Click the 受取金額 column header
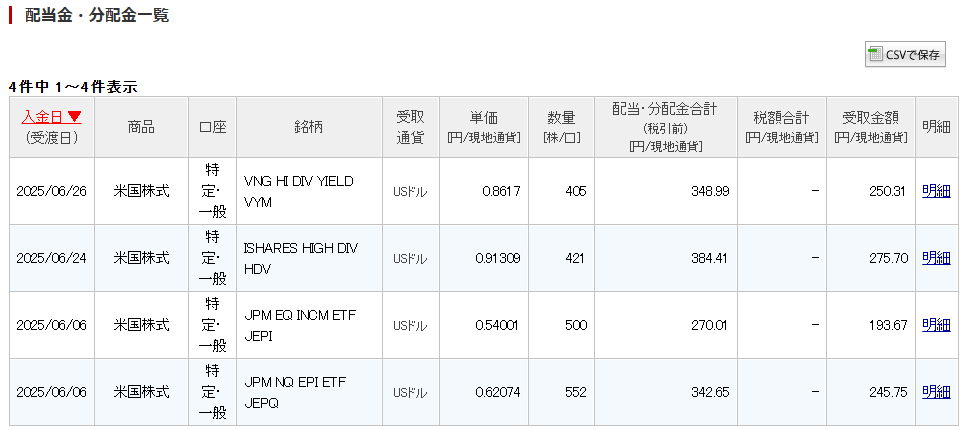965x430 pixels. click(x=871, y=127)
